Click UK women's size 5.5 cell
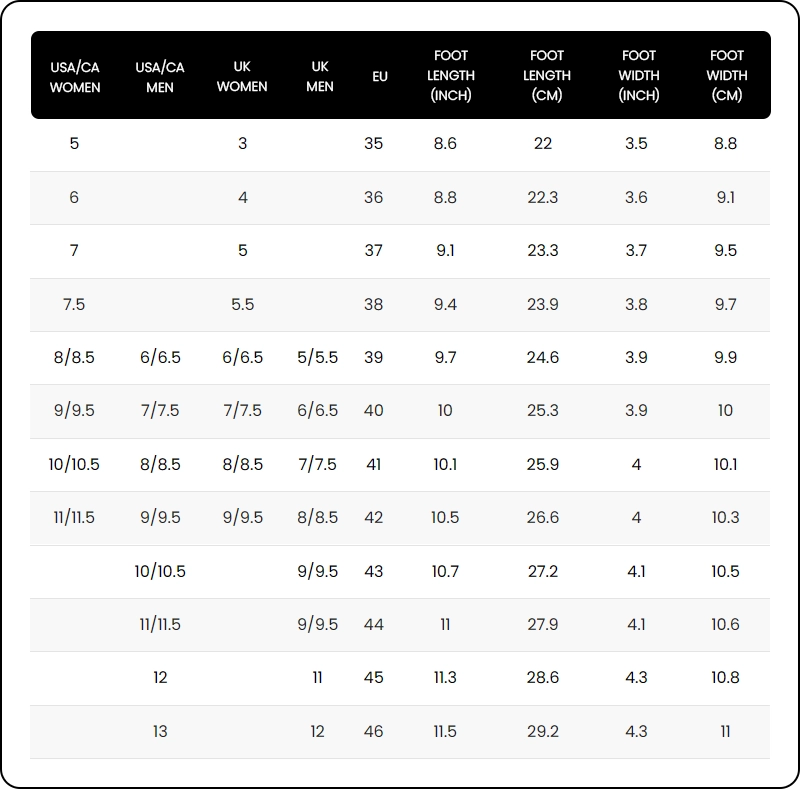The width and height of the screenshot is (800, 789). [x=243, y=305]
